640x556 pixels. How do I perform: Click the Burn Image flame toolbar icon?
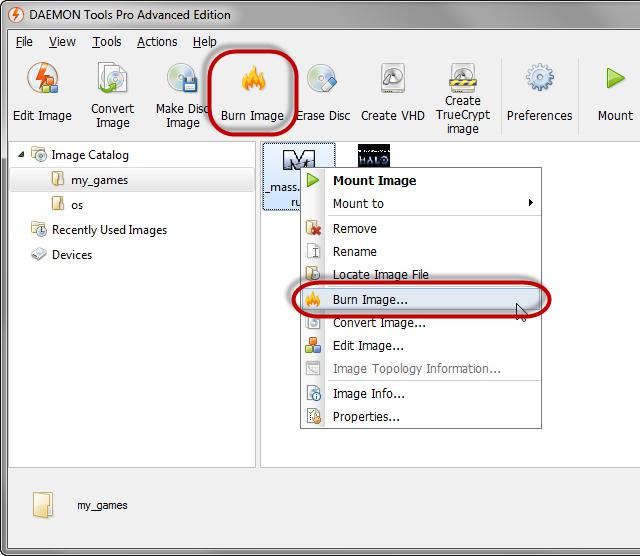pos(253,78)
